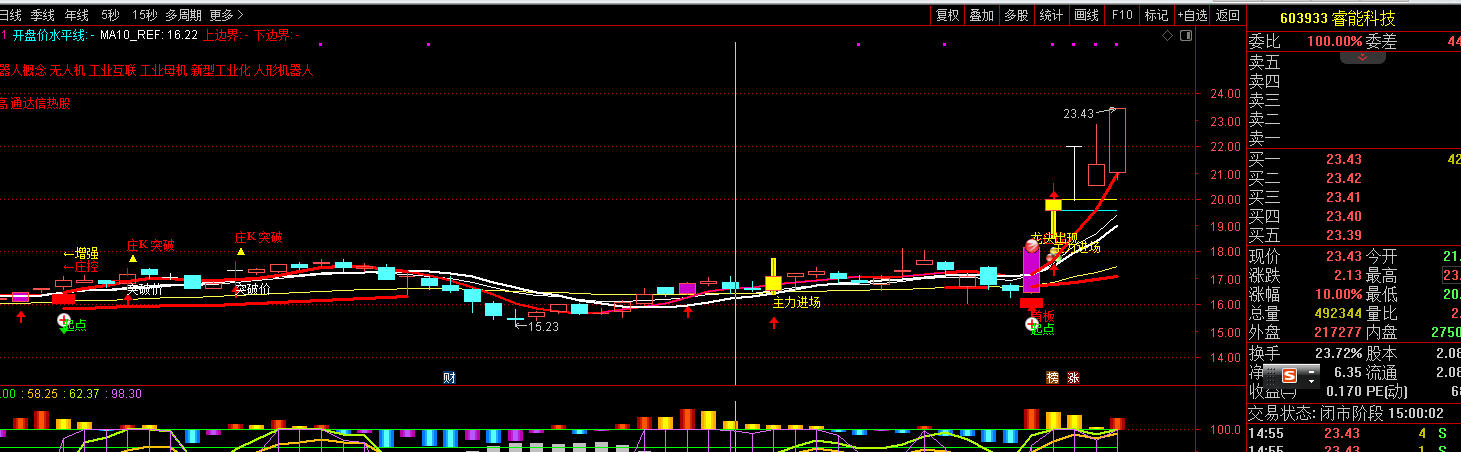The width and height of the screenshot is (1461, 452).
Task: Expand the order book with double-chevron arrow
Action: (1362, 57)
